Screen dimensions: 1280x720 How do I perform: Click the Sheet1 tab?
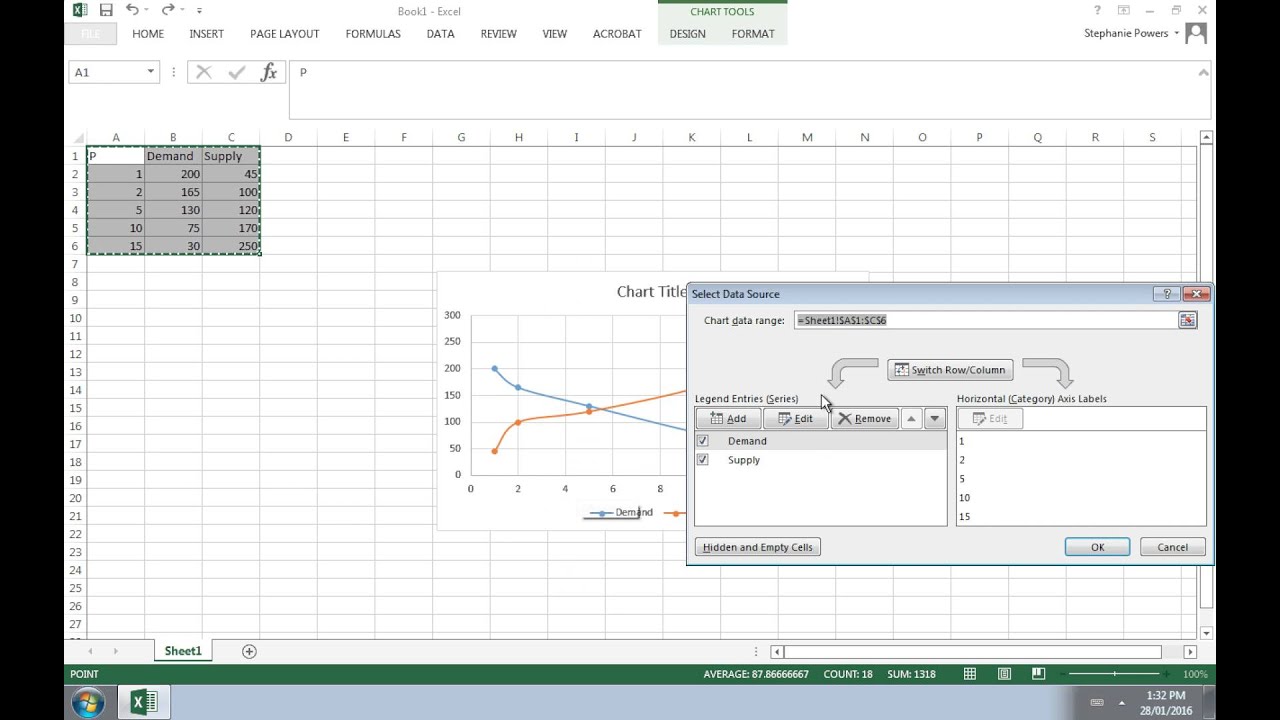click(183, 651)
